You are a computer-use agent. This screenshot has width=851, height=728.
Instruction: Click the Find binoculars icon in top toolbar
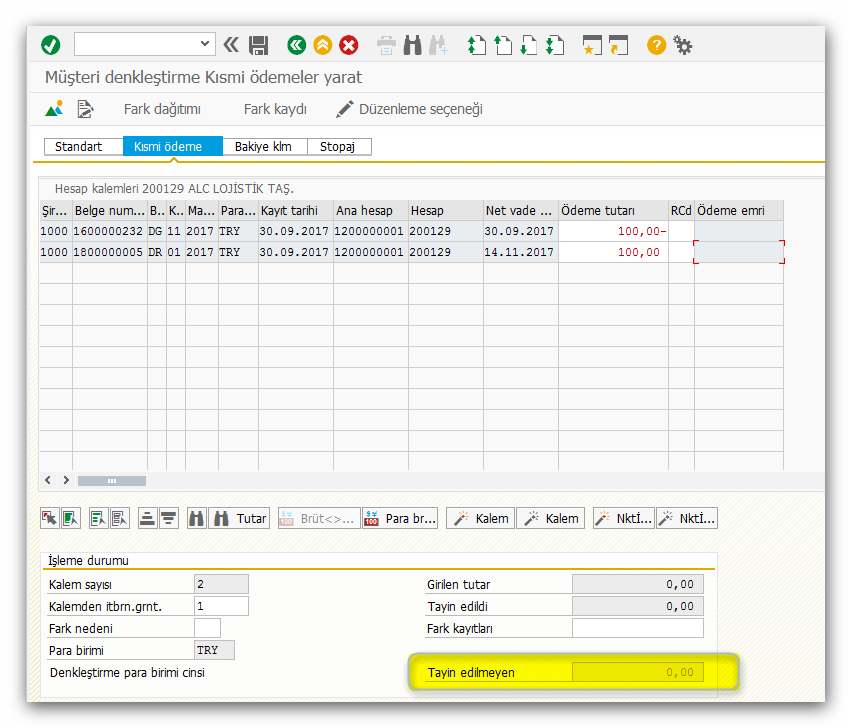click(x=412, y=45)
